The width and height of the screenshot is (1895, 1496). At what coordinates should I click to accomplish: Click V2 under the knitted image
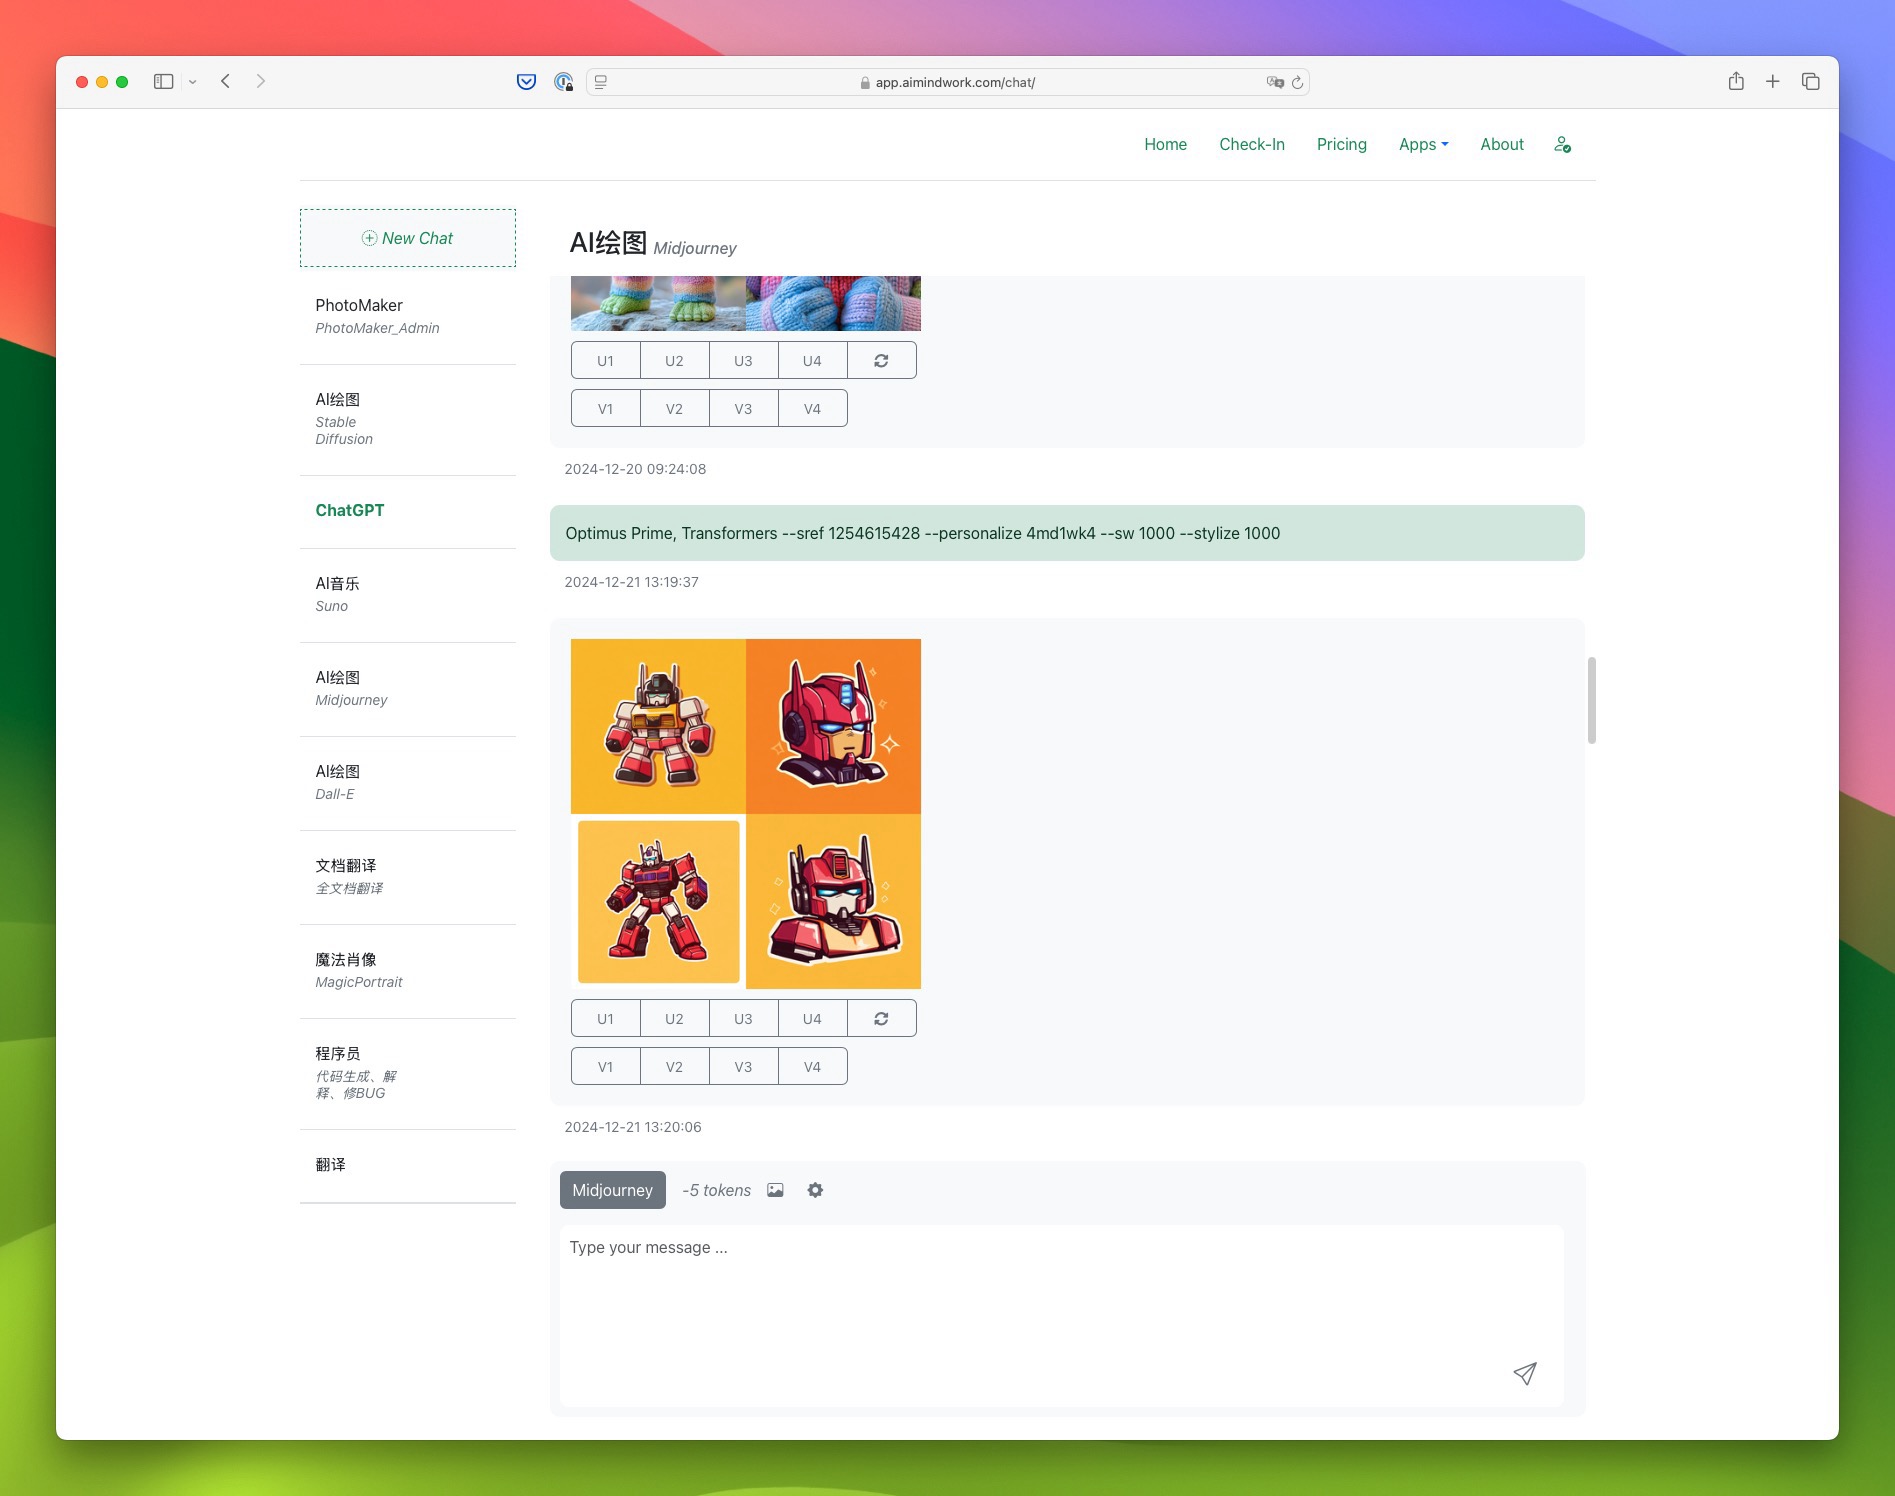pos(674,409)
